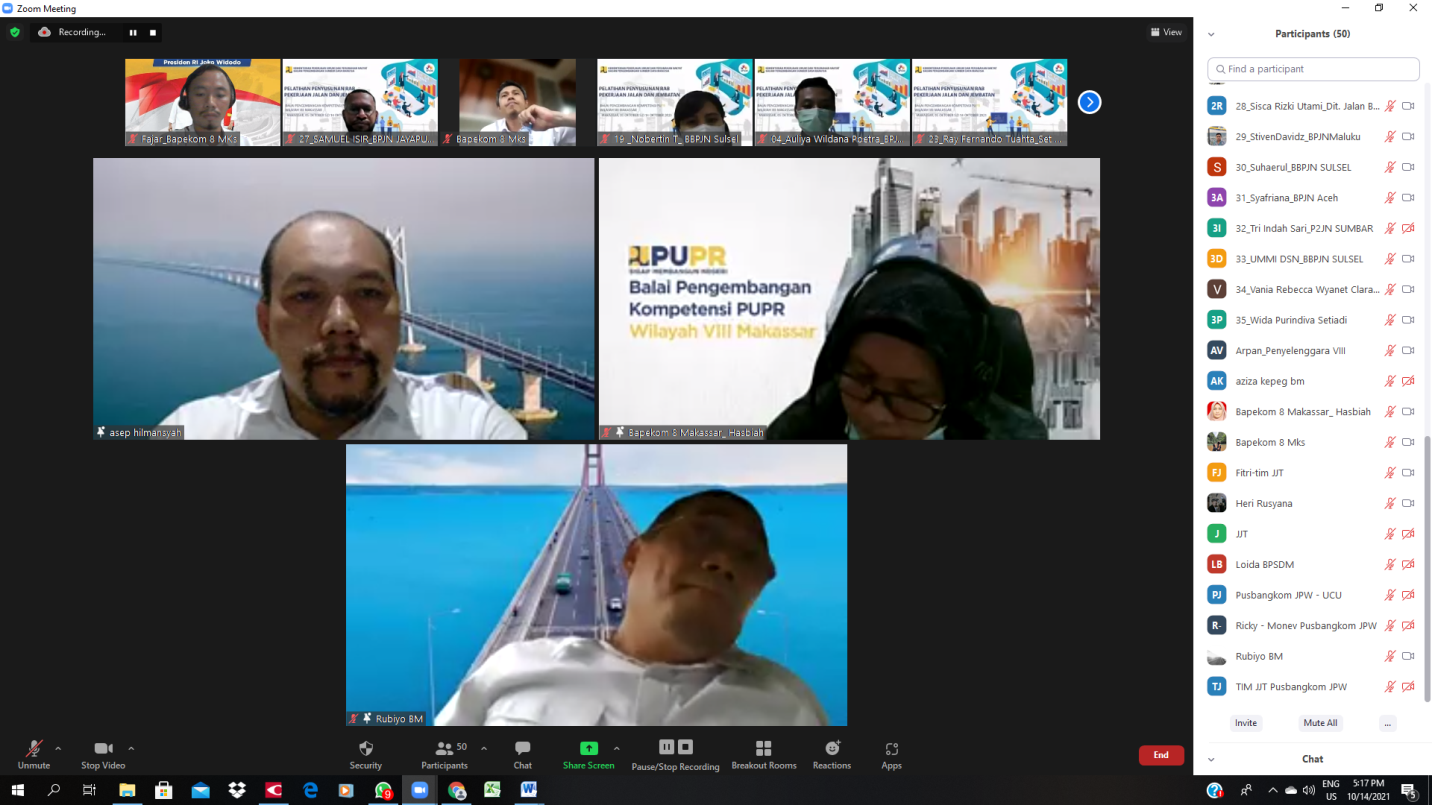Open Microsoft Word from the taskbar
The height and width of the screenshot is (805, 1432).
coord(529,790)
